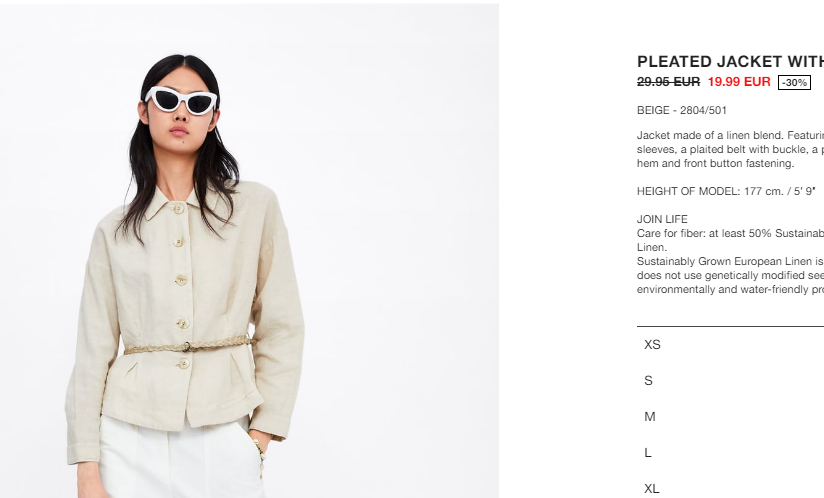Image resolution: width=824 pixels, height=498 pixels.
Task: Click the Care for fiber text
Action: tap(730, 240)
